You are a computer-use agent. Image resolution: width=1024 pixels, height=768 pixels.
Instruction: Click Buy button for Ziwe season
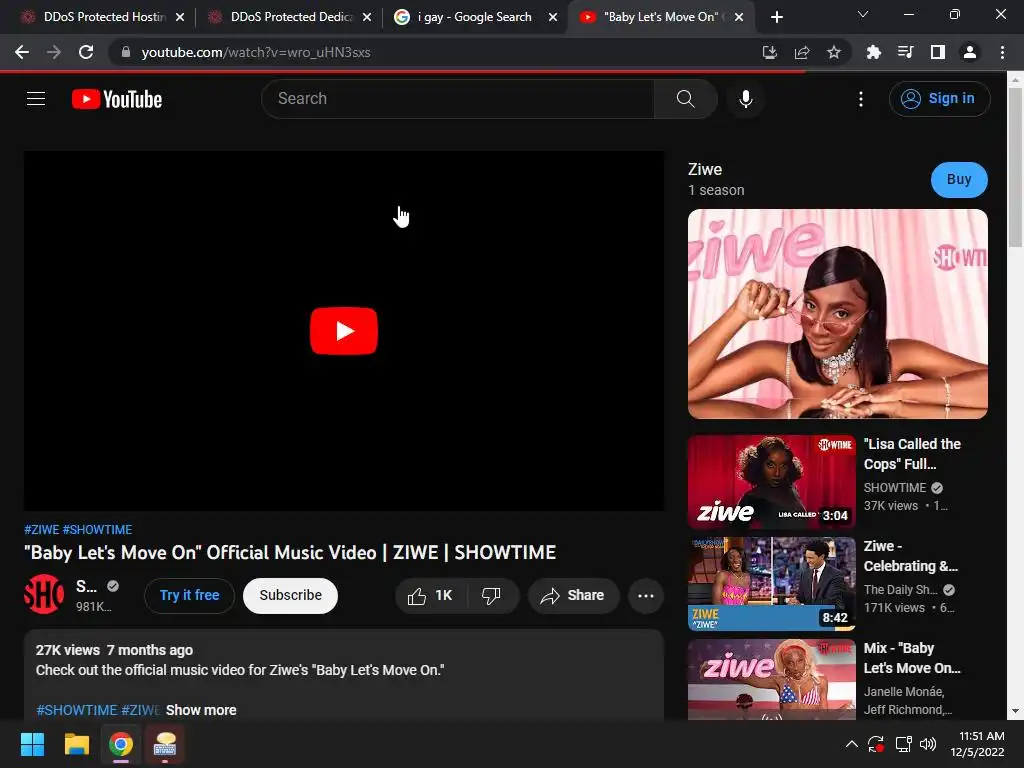[x=959, y=180]
